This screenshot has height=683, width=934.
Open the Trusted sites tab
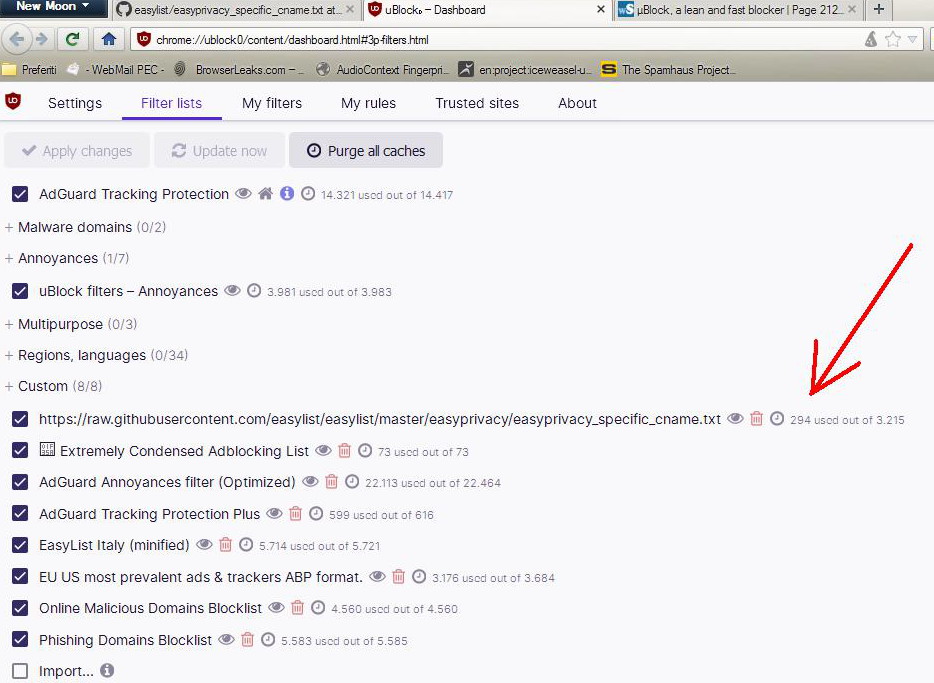[477, 103]
